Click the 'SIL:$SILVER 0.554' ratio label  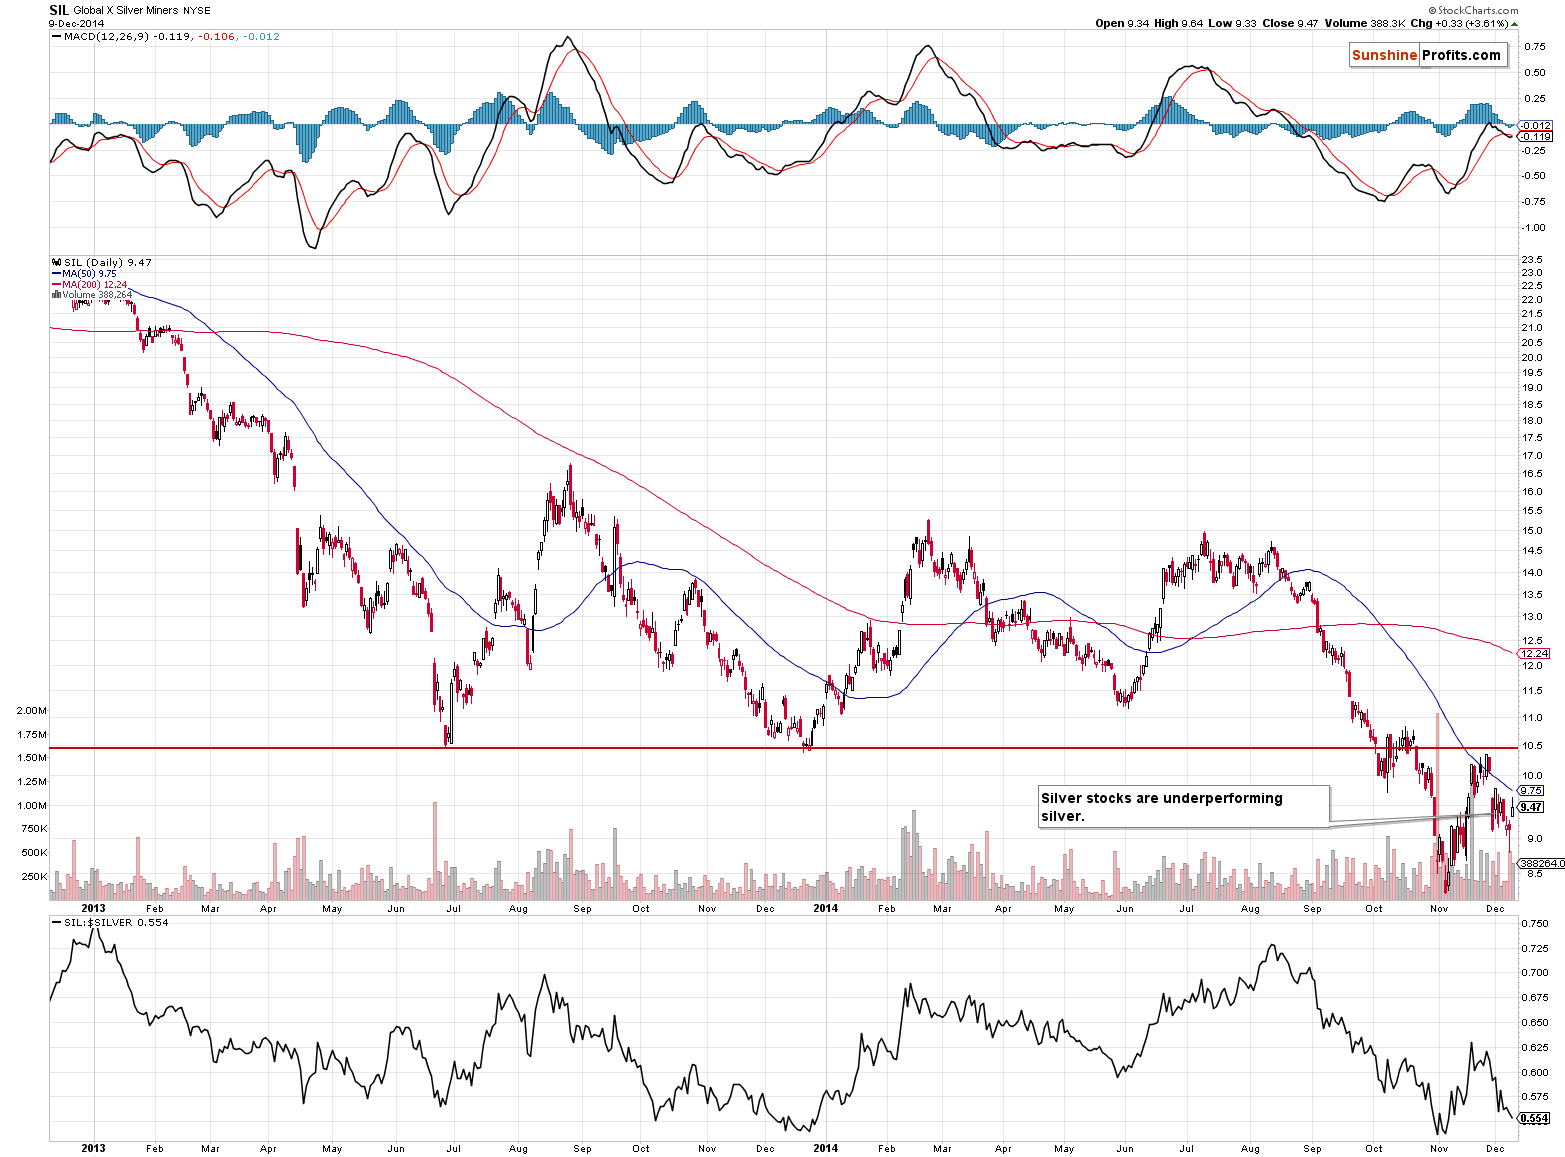[x=111, y=922]
